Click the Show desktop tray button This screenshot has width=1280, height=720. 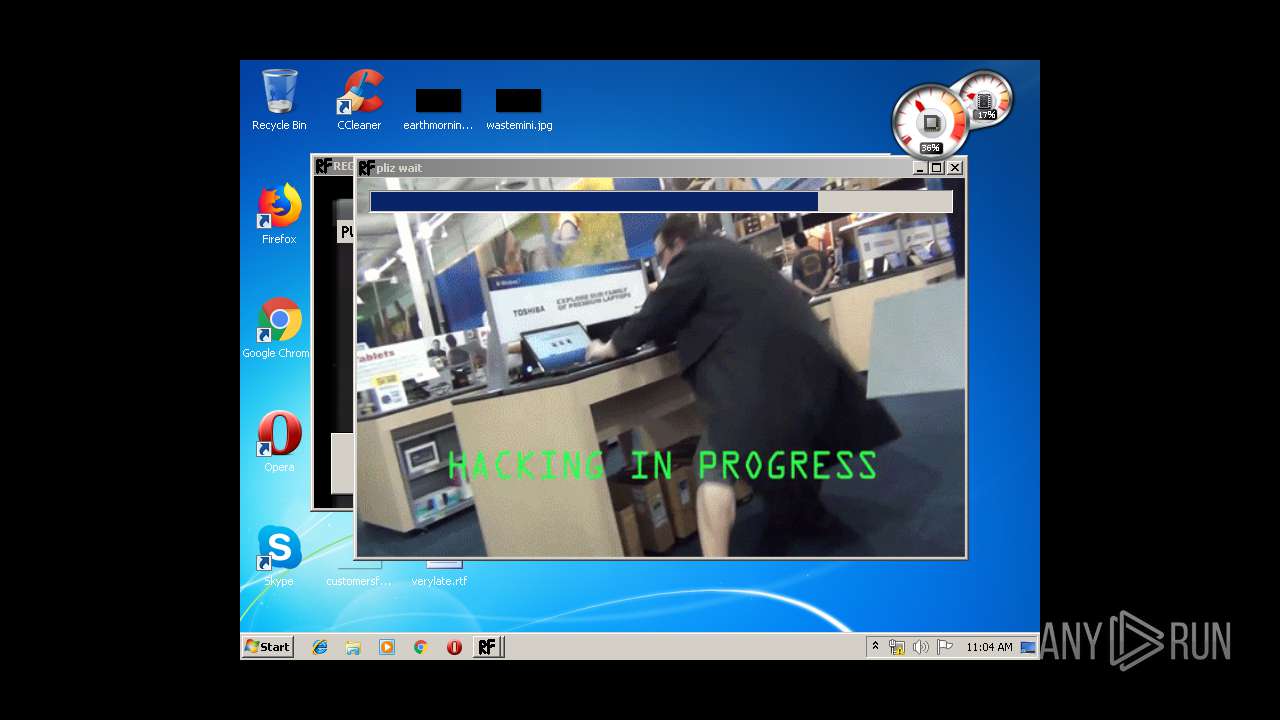(1028, 647)
